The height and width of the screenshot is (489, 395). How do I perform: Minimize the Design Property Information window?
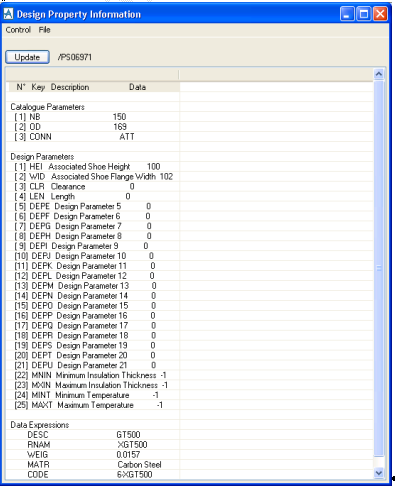(x=347, y=14)
